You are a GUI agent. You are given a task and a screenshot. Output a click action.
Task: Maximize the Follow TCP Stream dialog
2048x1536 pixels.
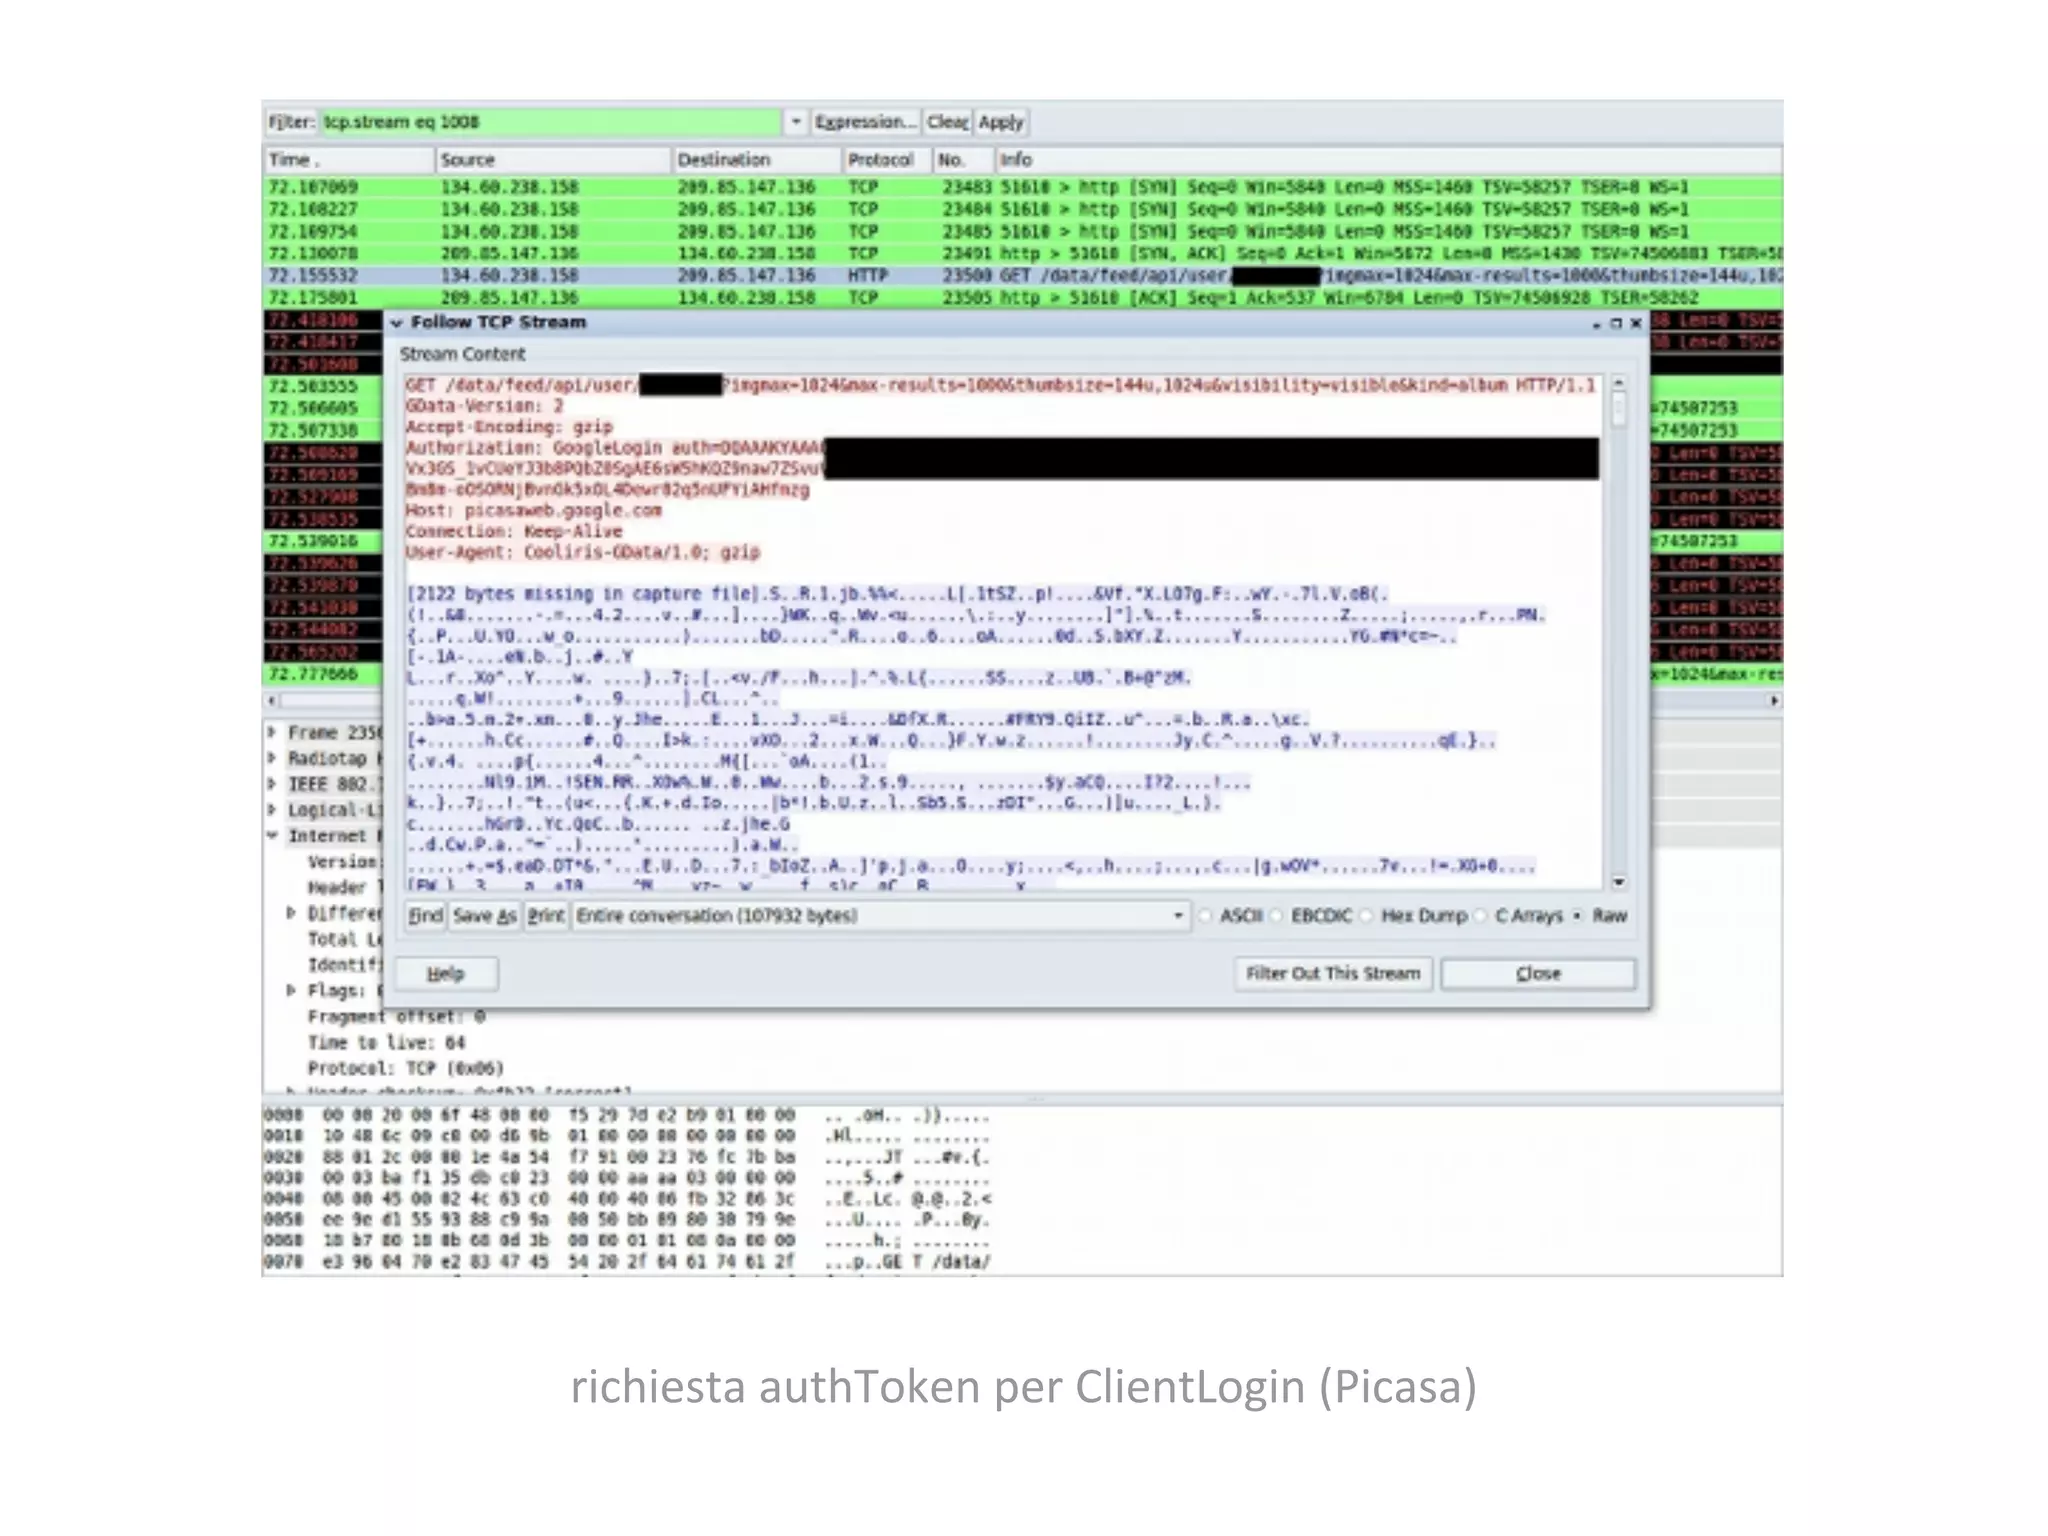(1616, 323)
